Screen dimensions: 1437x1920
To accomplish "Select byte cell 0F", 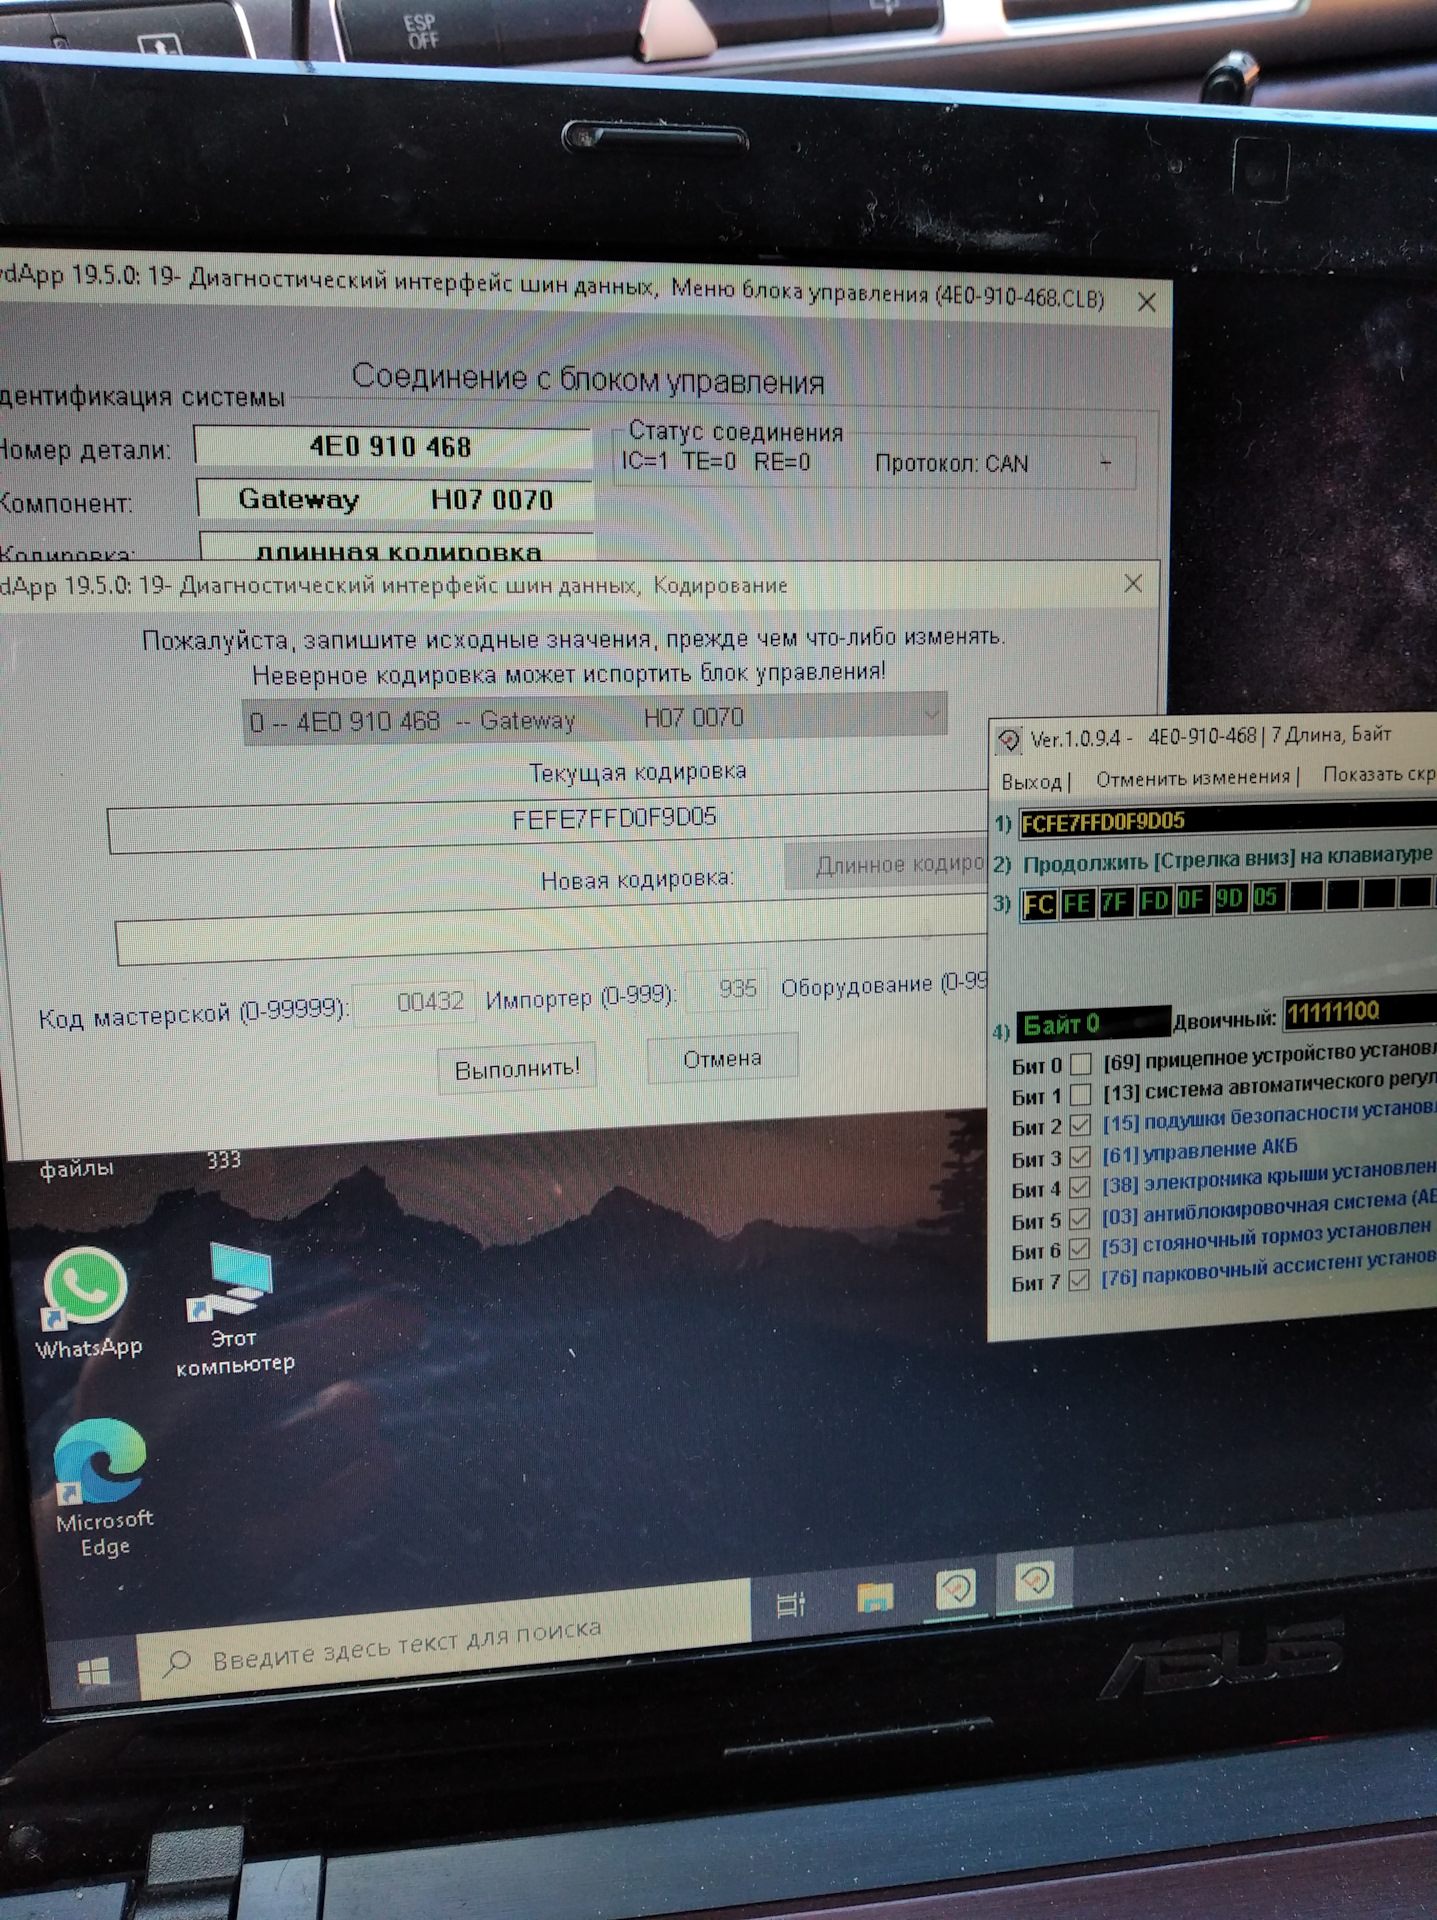I will click(1191, 899).
